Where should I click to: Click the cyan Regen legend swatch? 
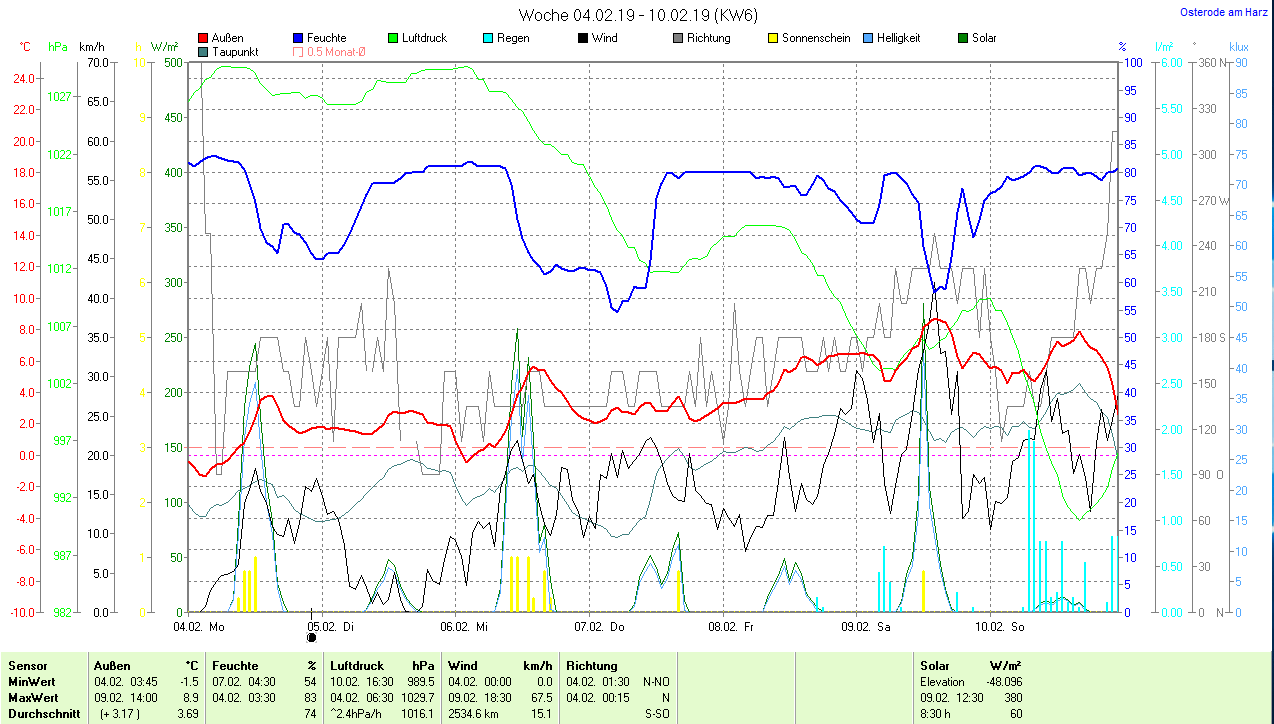click(x=488, y=39)
